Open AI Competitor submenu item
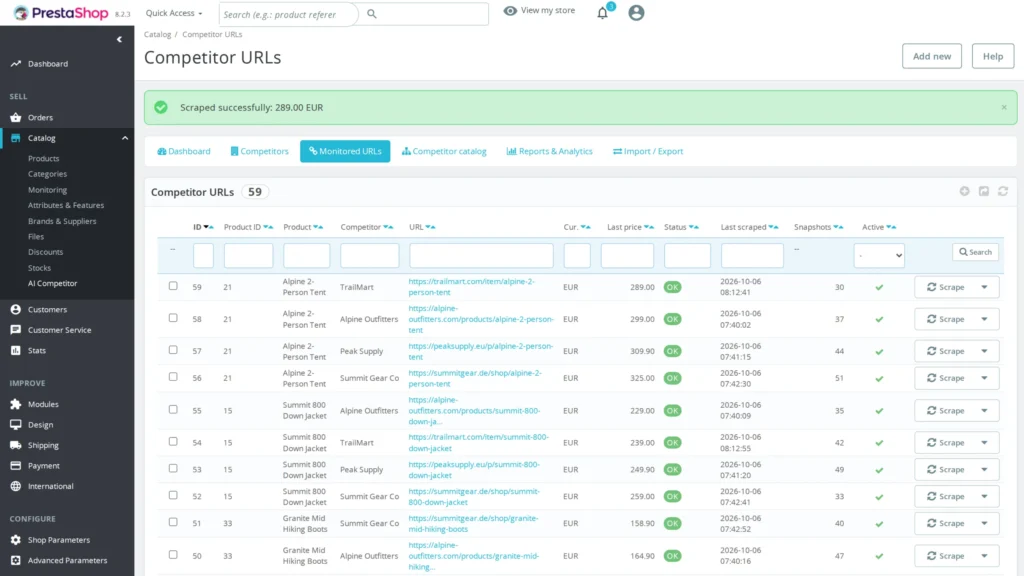This screenshot has width=1024, height=576. point(52,283)
